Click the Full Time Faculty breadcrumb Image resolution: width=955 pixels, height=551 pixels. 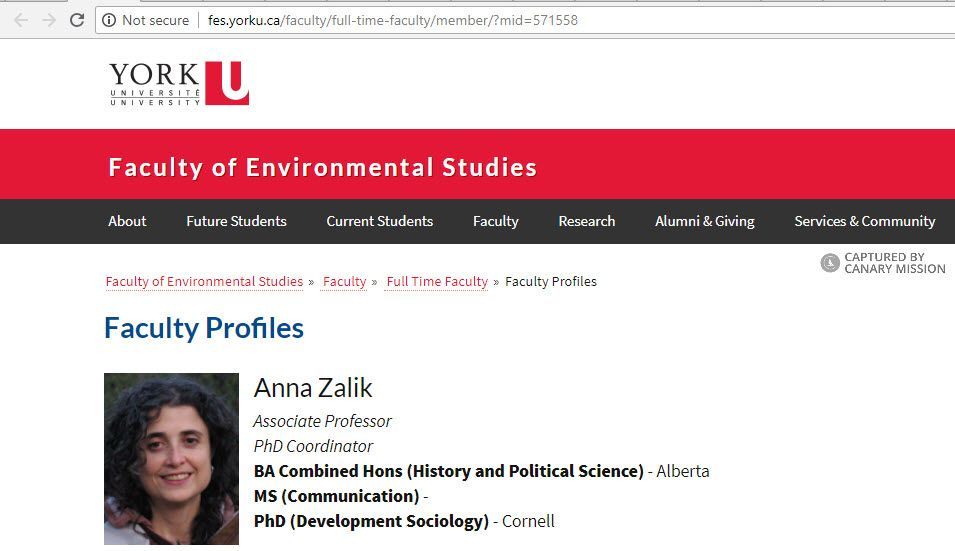[x=437, y=281]
